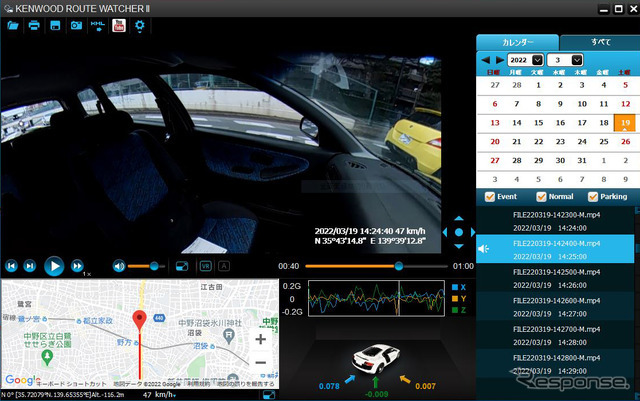This screenshot has width=640, height=401.
Task: Open file folder icon in toolbar
Action: pos(13,26)
